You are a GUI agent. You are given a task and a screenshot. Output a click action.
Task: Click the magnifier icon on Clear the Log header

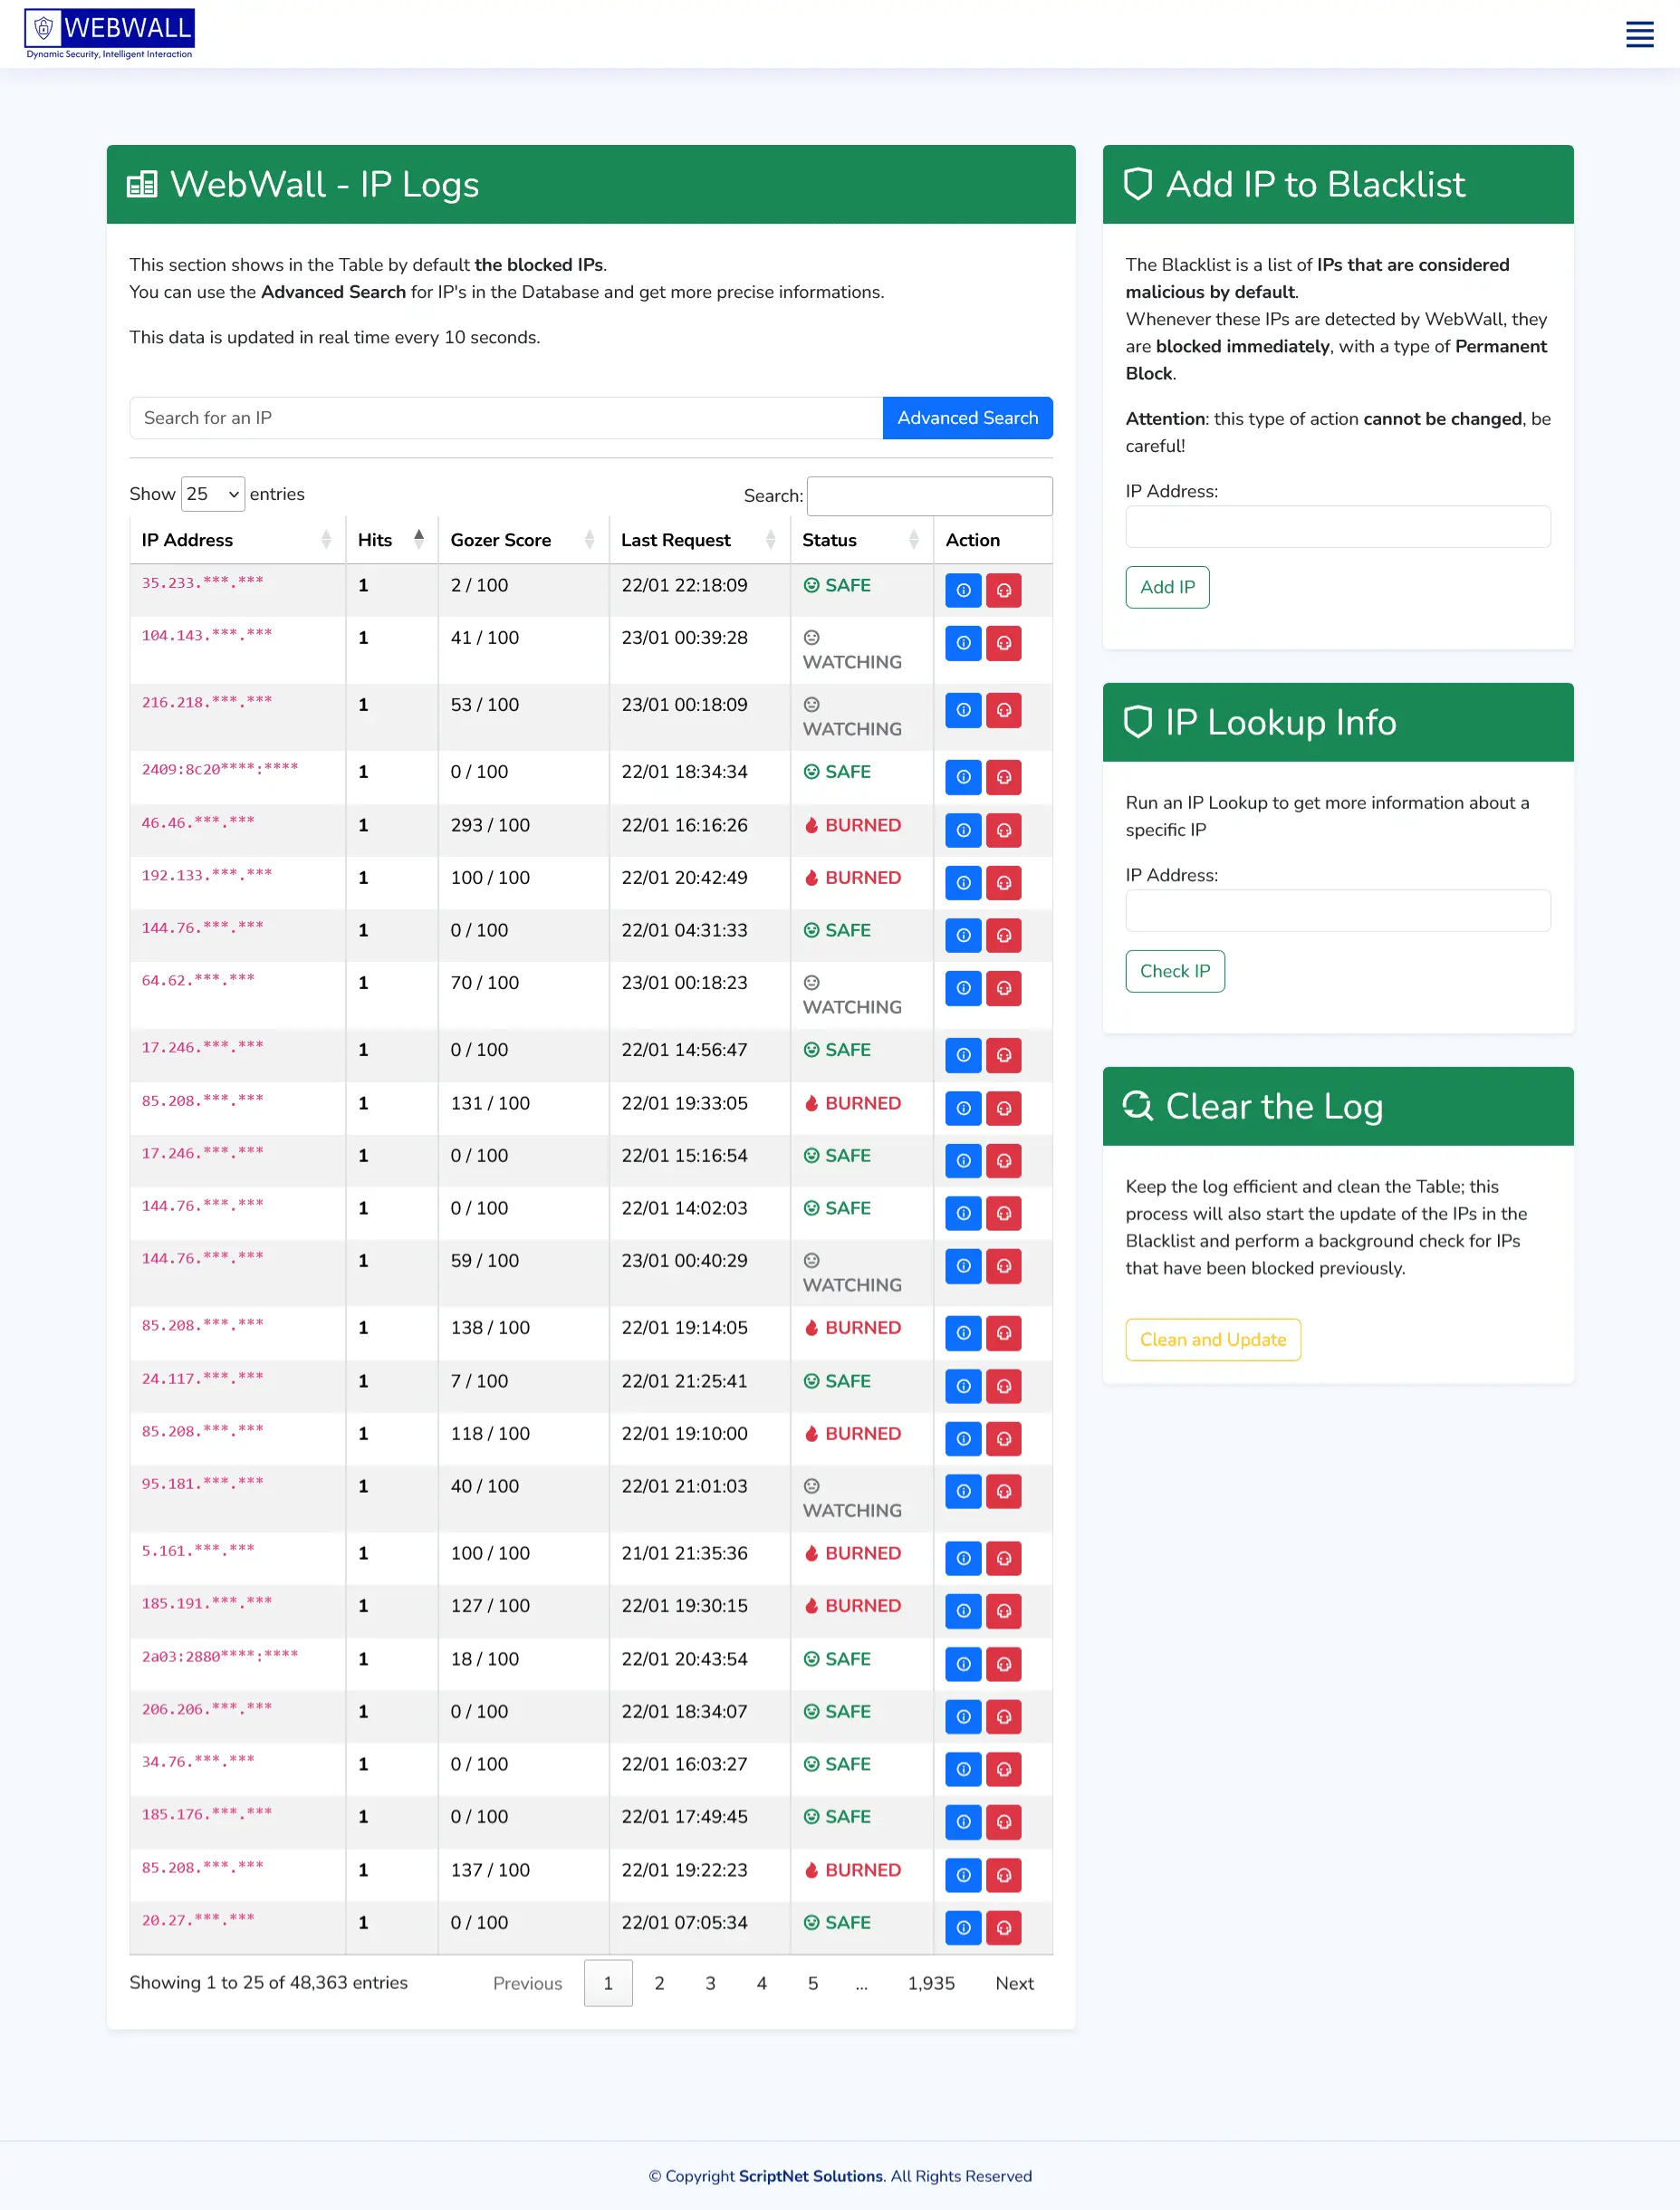[1138, 1106]
